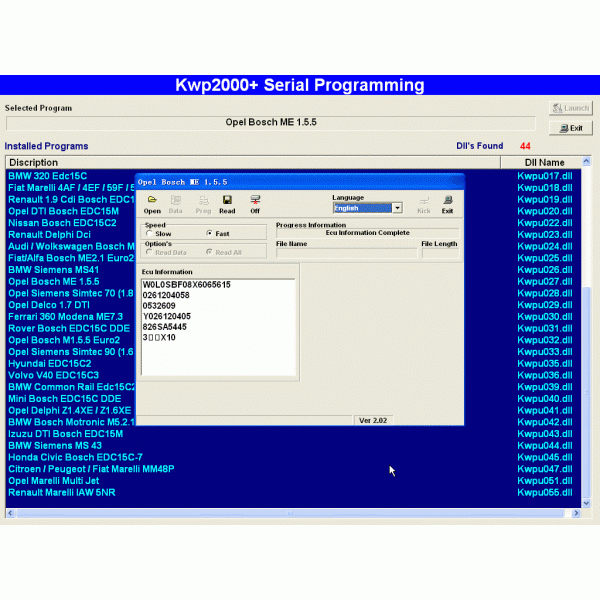
Task: Select Renault Delphi Dci row
Action: click(x=49, y=235)
